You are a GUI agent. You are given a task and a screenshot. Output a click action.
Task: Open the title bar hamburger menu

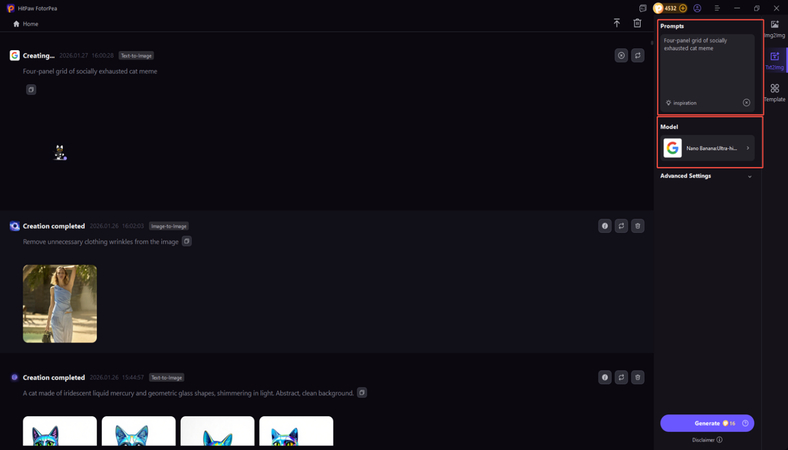pos(717,8)
